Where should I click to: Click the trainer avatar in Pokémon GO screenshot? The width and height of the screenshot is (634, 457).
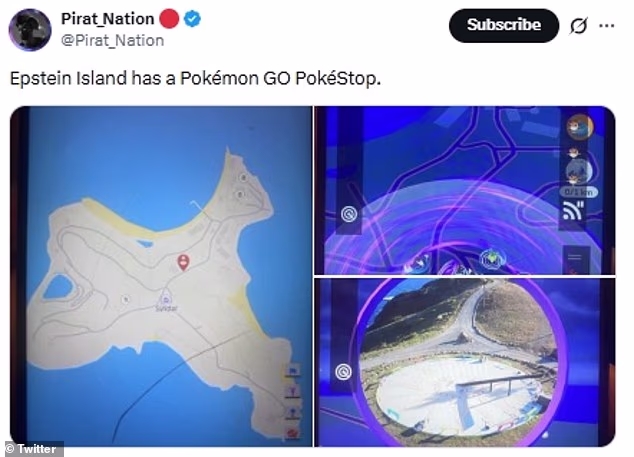tap(579, 127)
